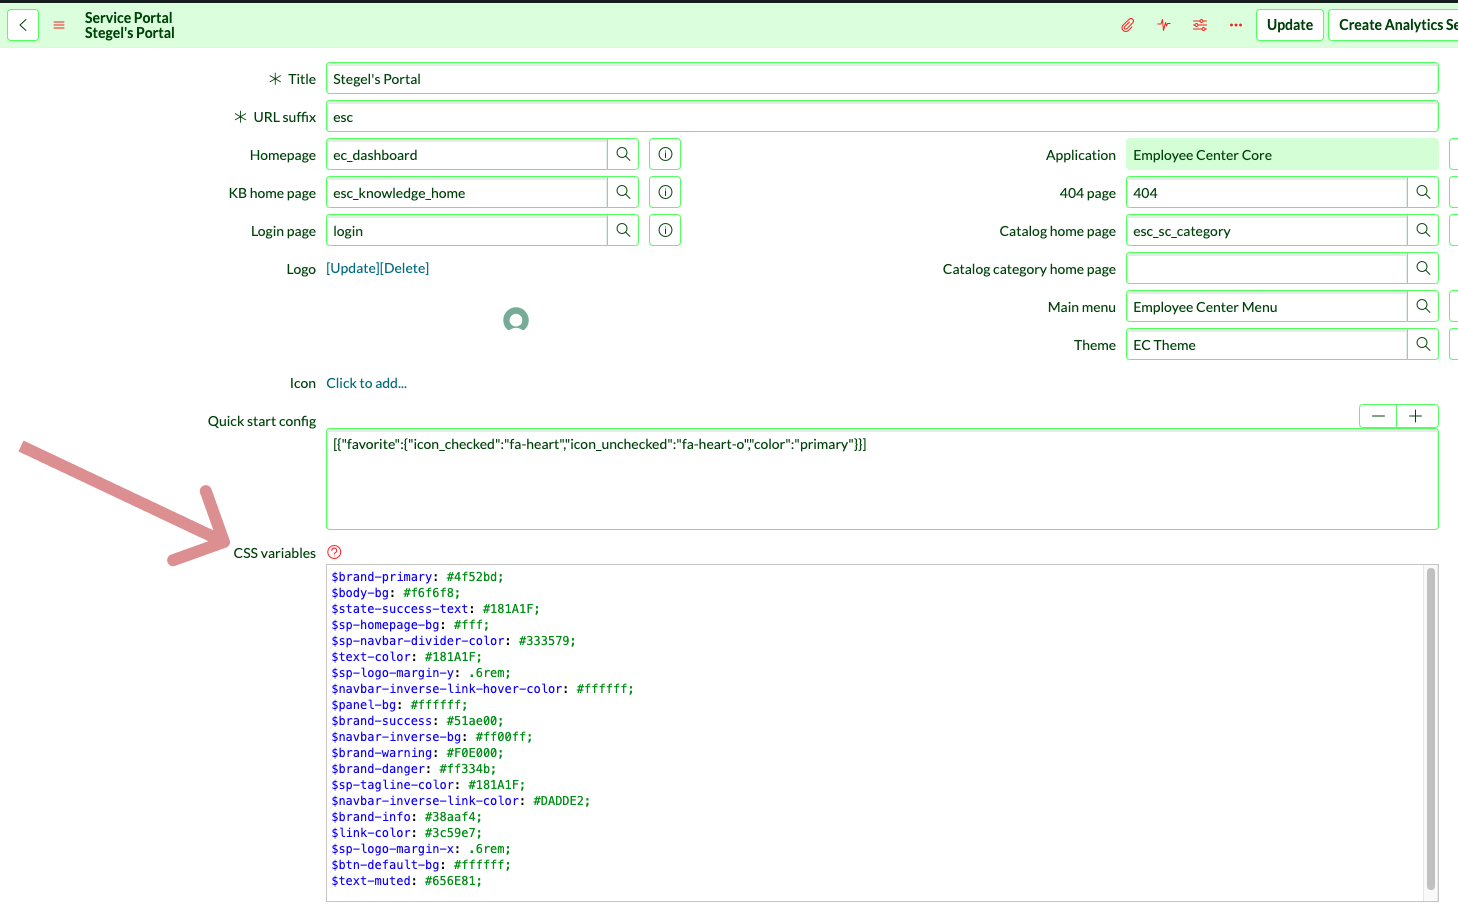Click the $panel-bg: #ffffff line
The width and height of the screenshot is (1458, 913).
[x=399, y=705]
